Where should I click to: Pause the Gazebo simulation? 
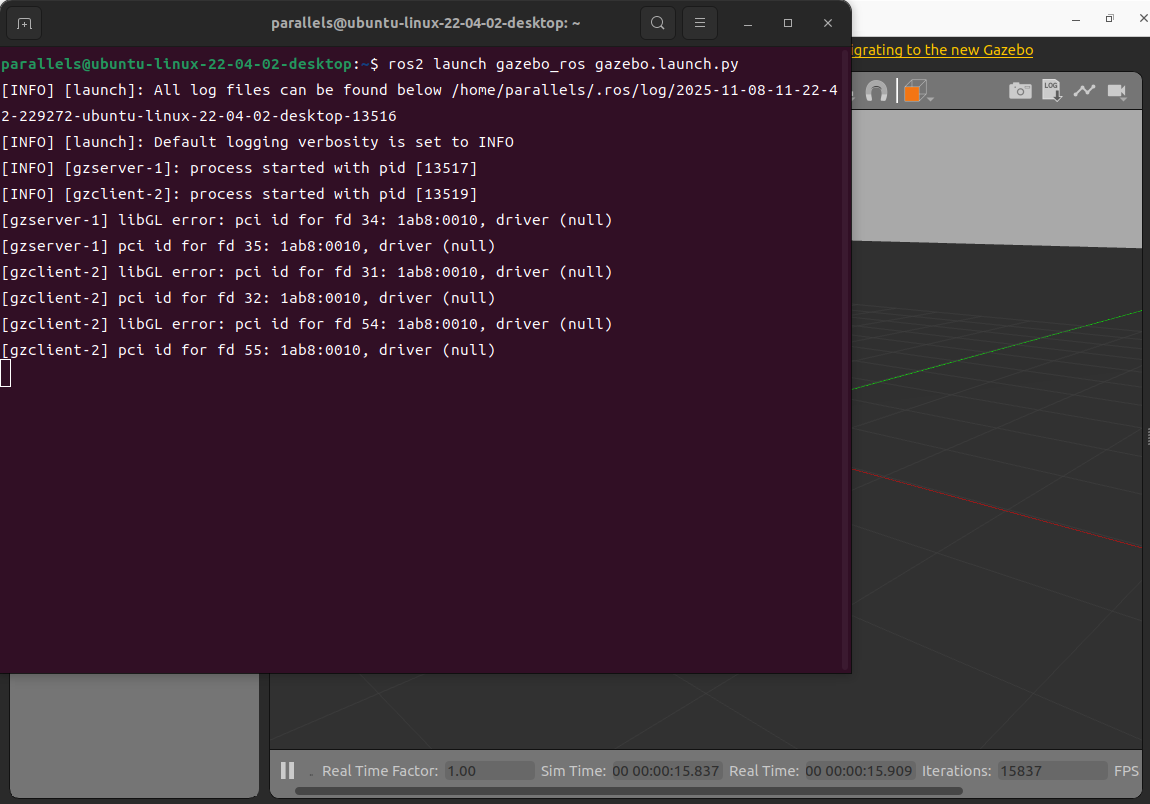coord(287,770)
